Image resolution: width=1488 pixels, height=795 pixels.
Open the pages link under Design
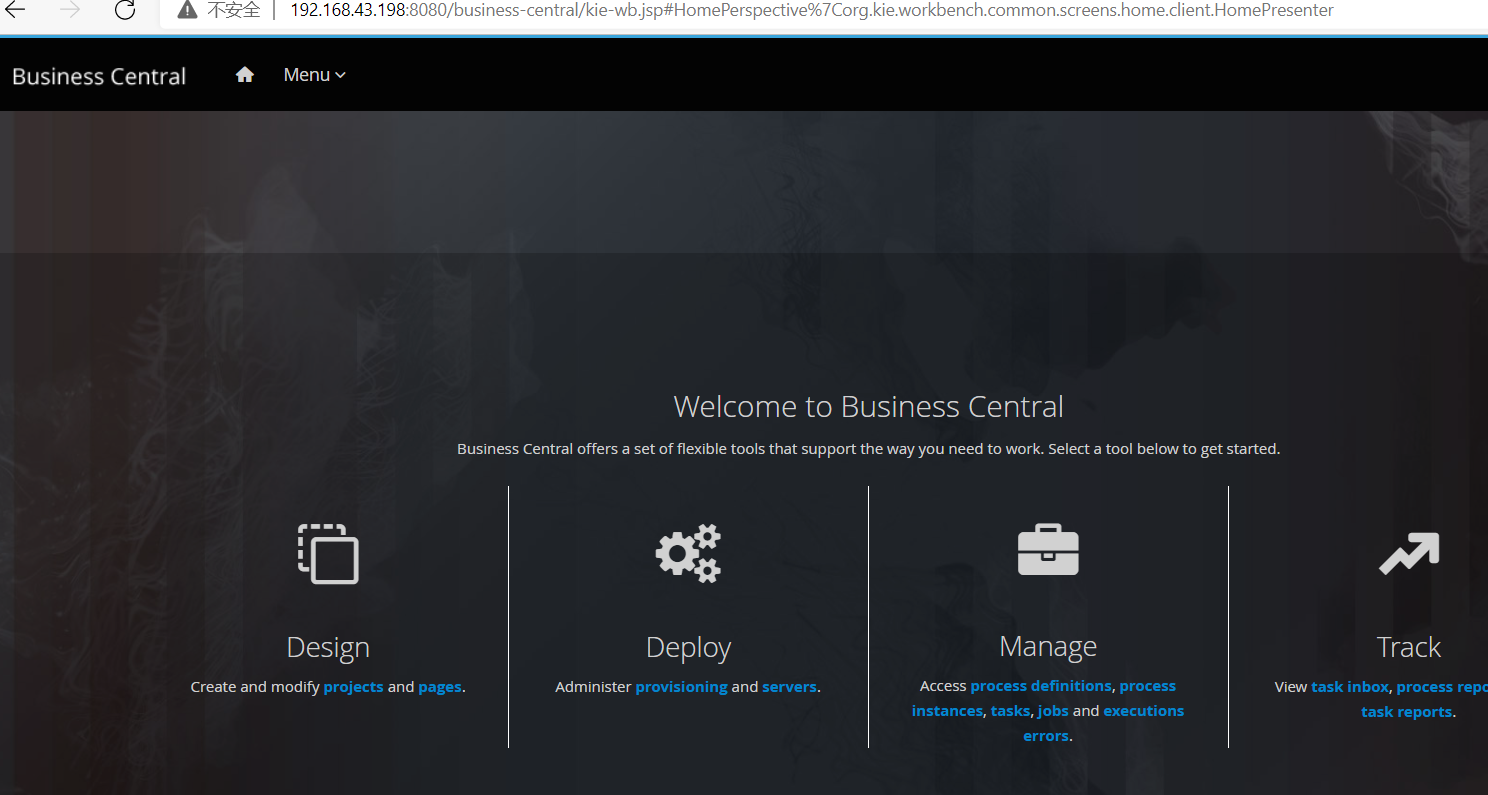click(439, 686)
